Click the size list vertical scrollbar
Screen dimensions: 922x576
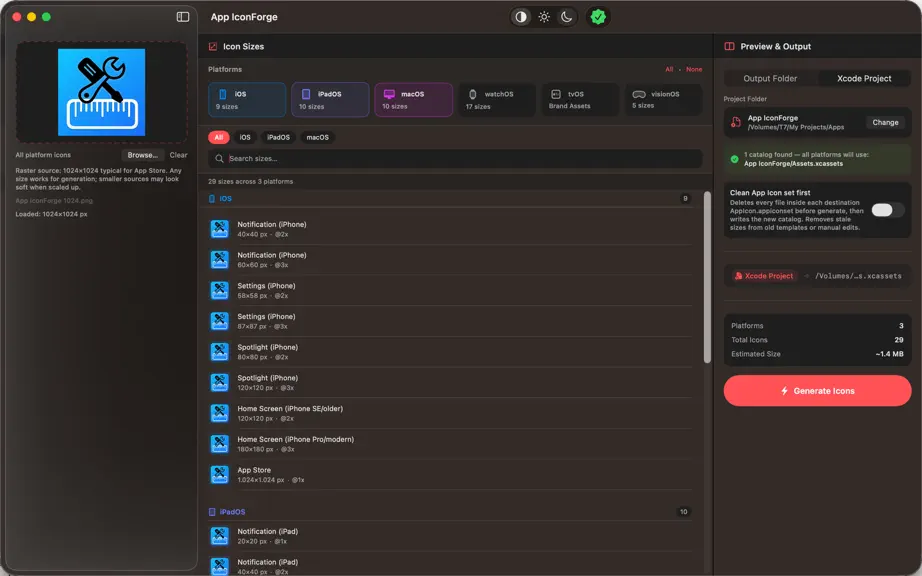(x=707, y=277)
